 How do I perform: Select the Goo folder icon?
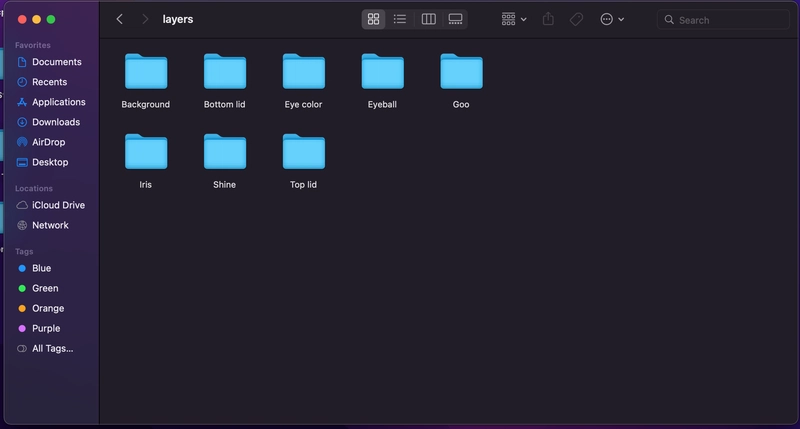point(461,71)
